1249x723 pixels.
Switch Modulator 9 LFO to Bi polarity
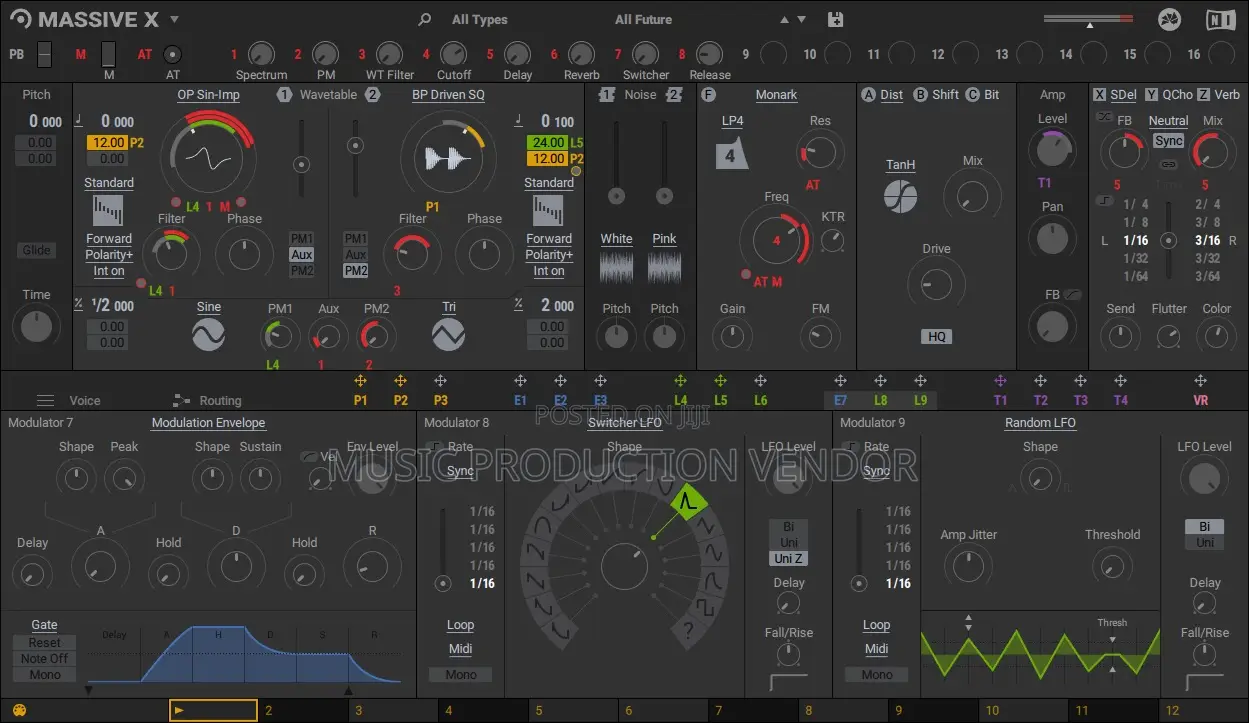[1204, 524]
